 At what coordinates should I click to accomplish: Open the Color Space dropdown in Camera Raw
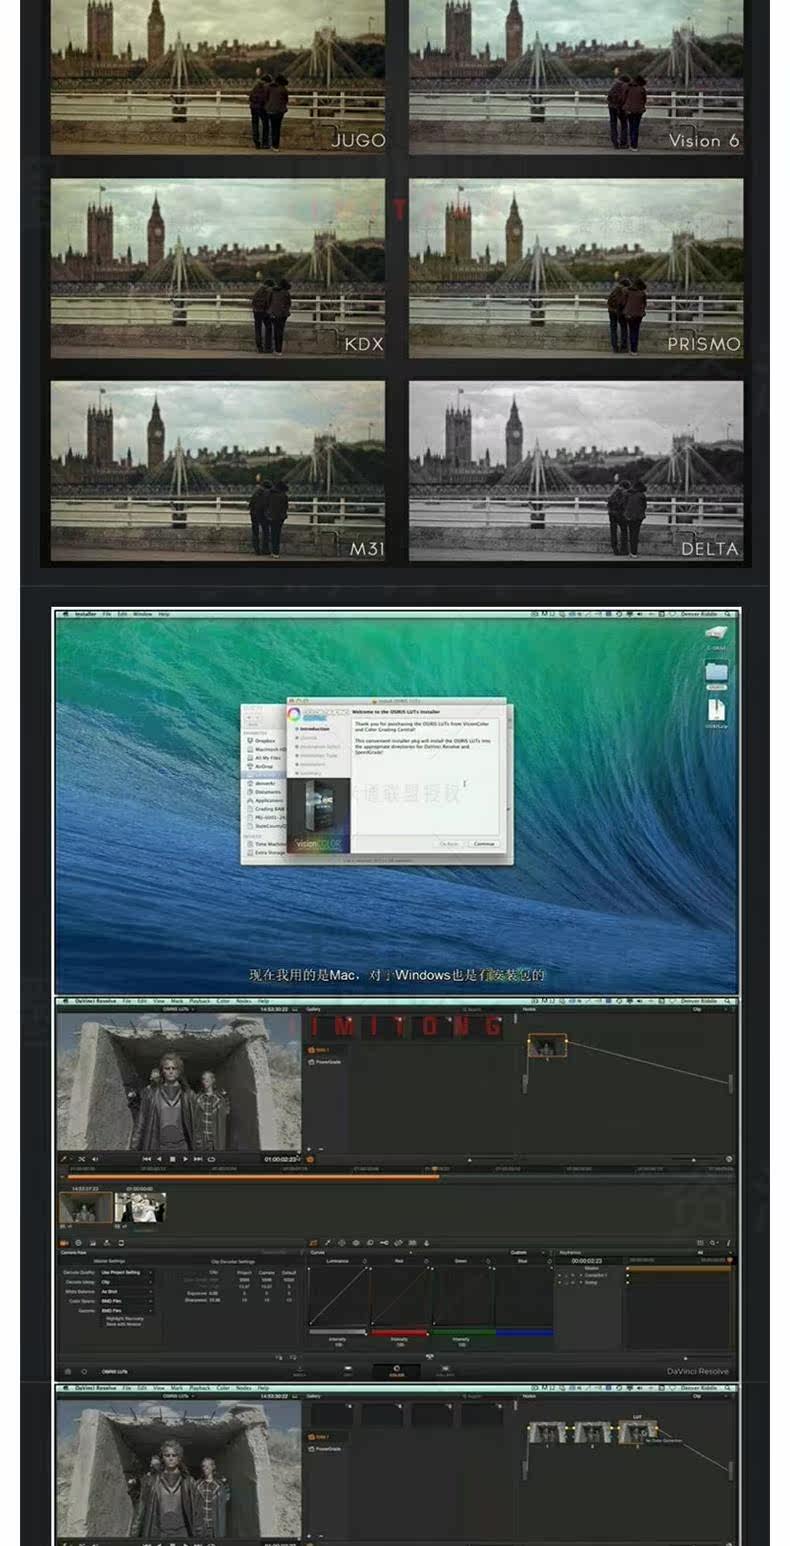pos(127,1301)
